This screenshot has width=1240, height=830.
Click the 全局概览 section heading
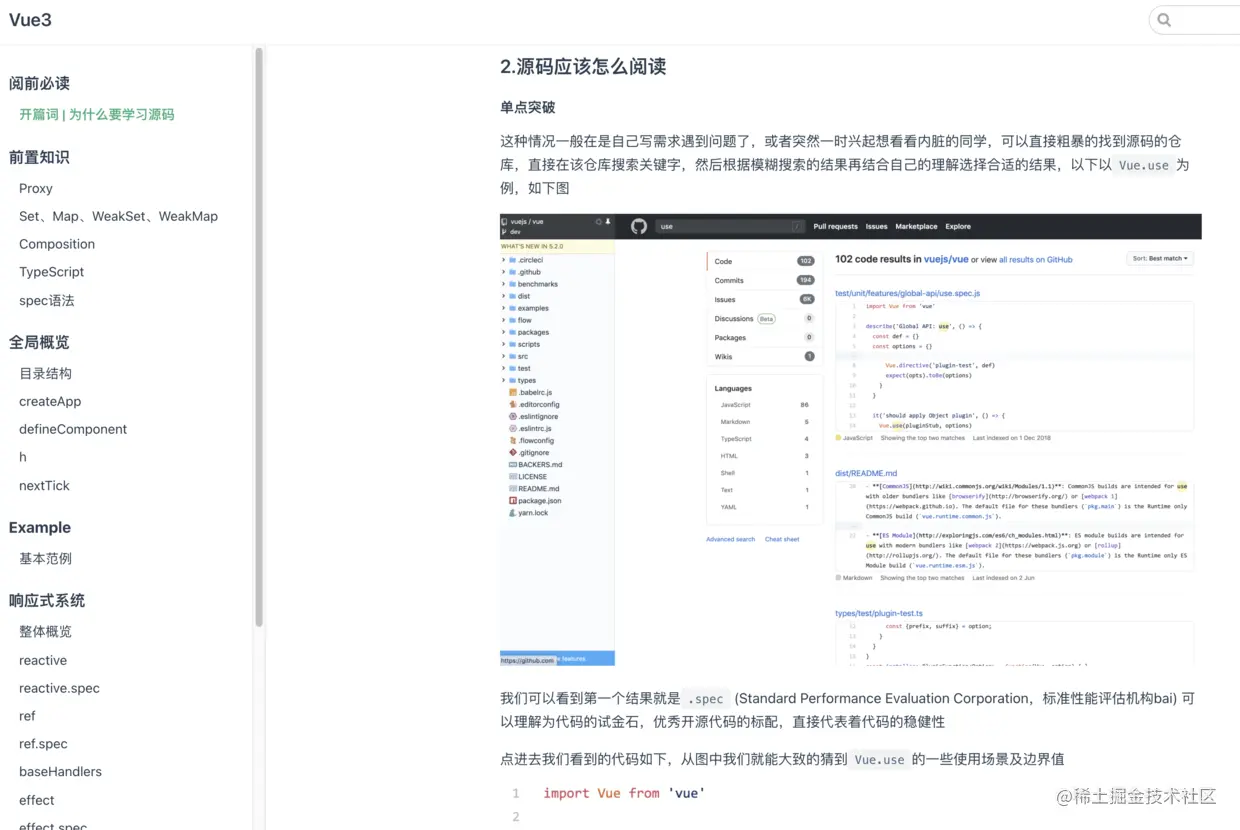39,342
